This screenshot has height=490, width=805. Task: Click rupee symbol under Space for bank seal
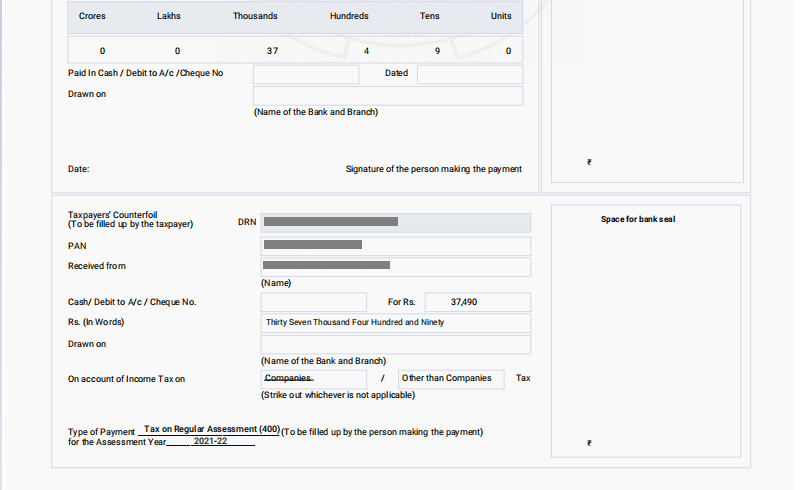coord(589,443)
